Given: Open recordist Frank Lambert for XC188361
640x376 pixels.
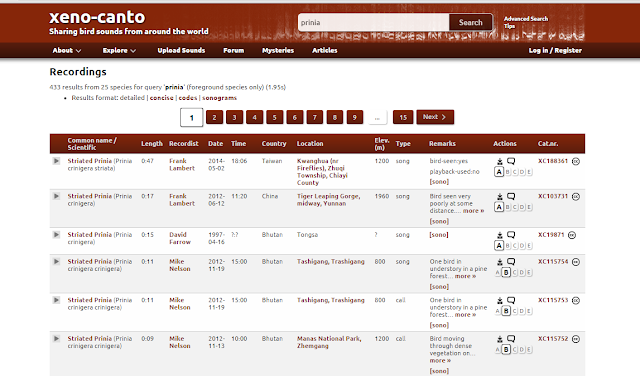Looking at the screenshot, I should click(x=182, y=165).
